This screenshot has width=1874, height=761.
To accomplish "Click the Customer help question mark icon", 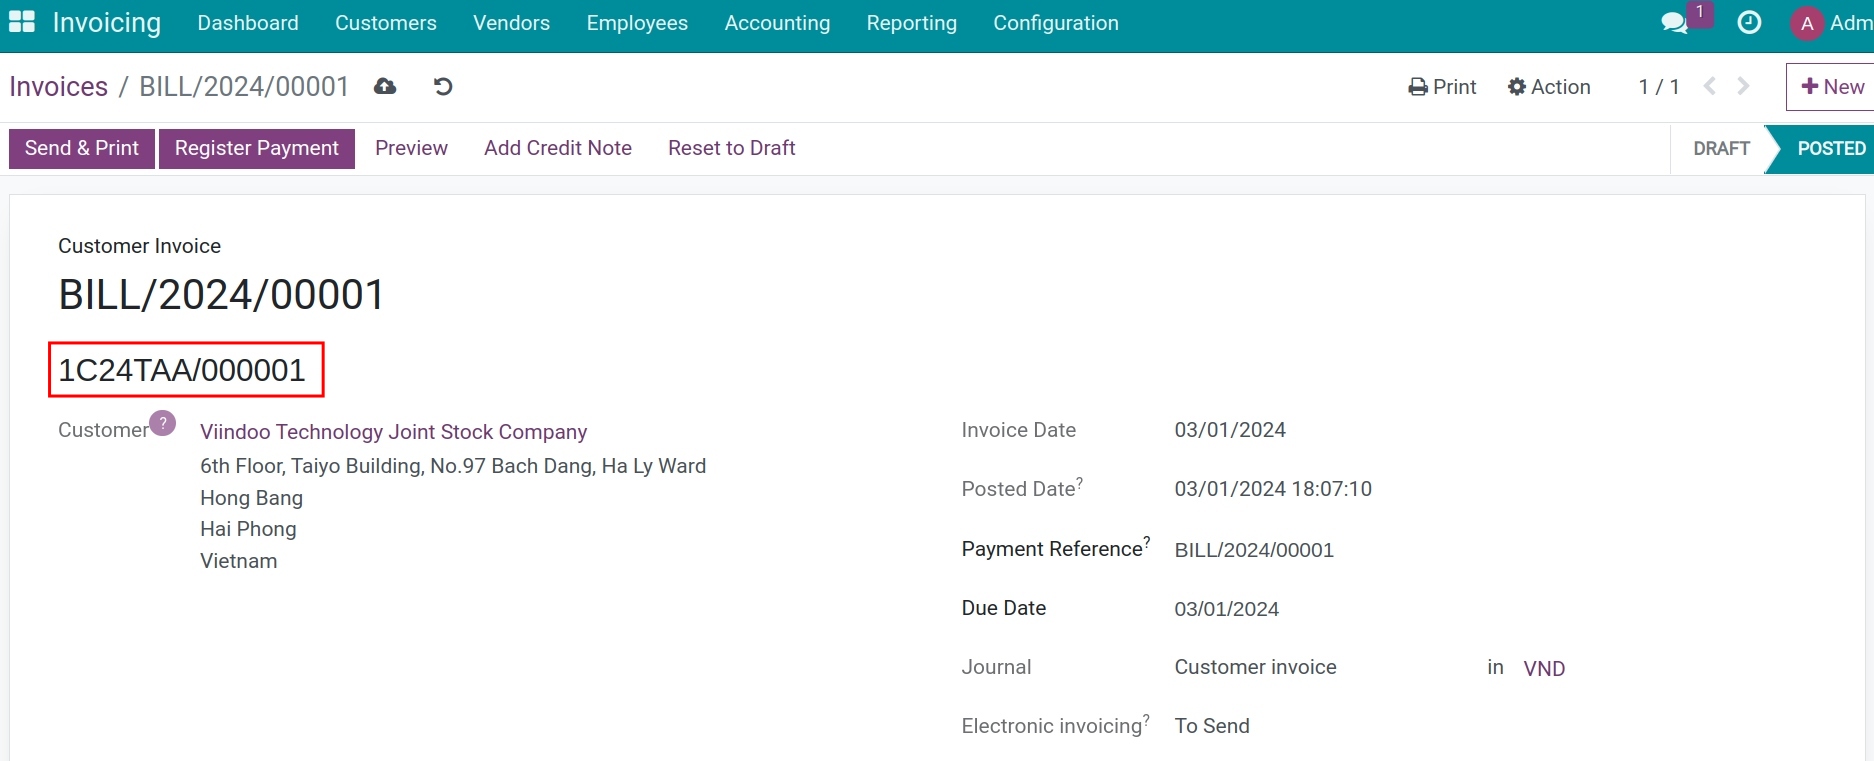I will coord(163,423).
